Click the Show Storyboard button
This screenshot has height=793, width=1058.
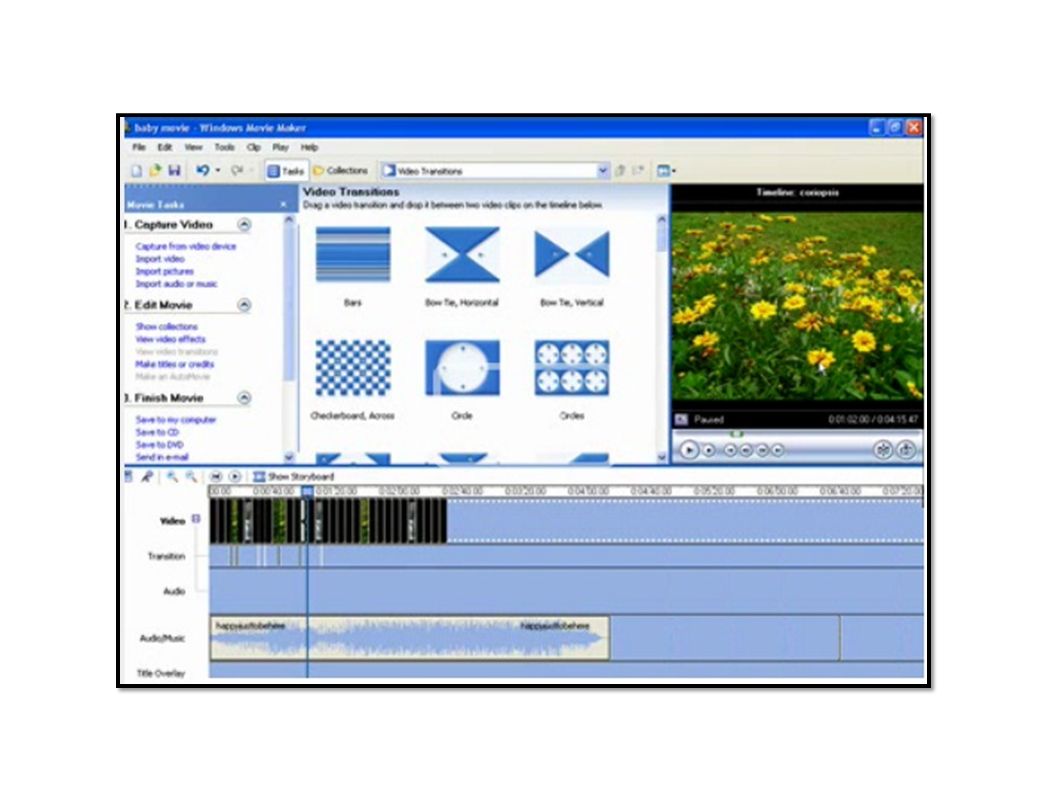(294, 477)
